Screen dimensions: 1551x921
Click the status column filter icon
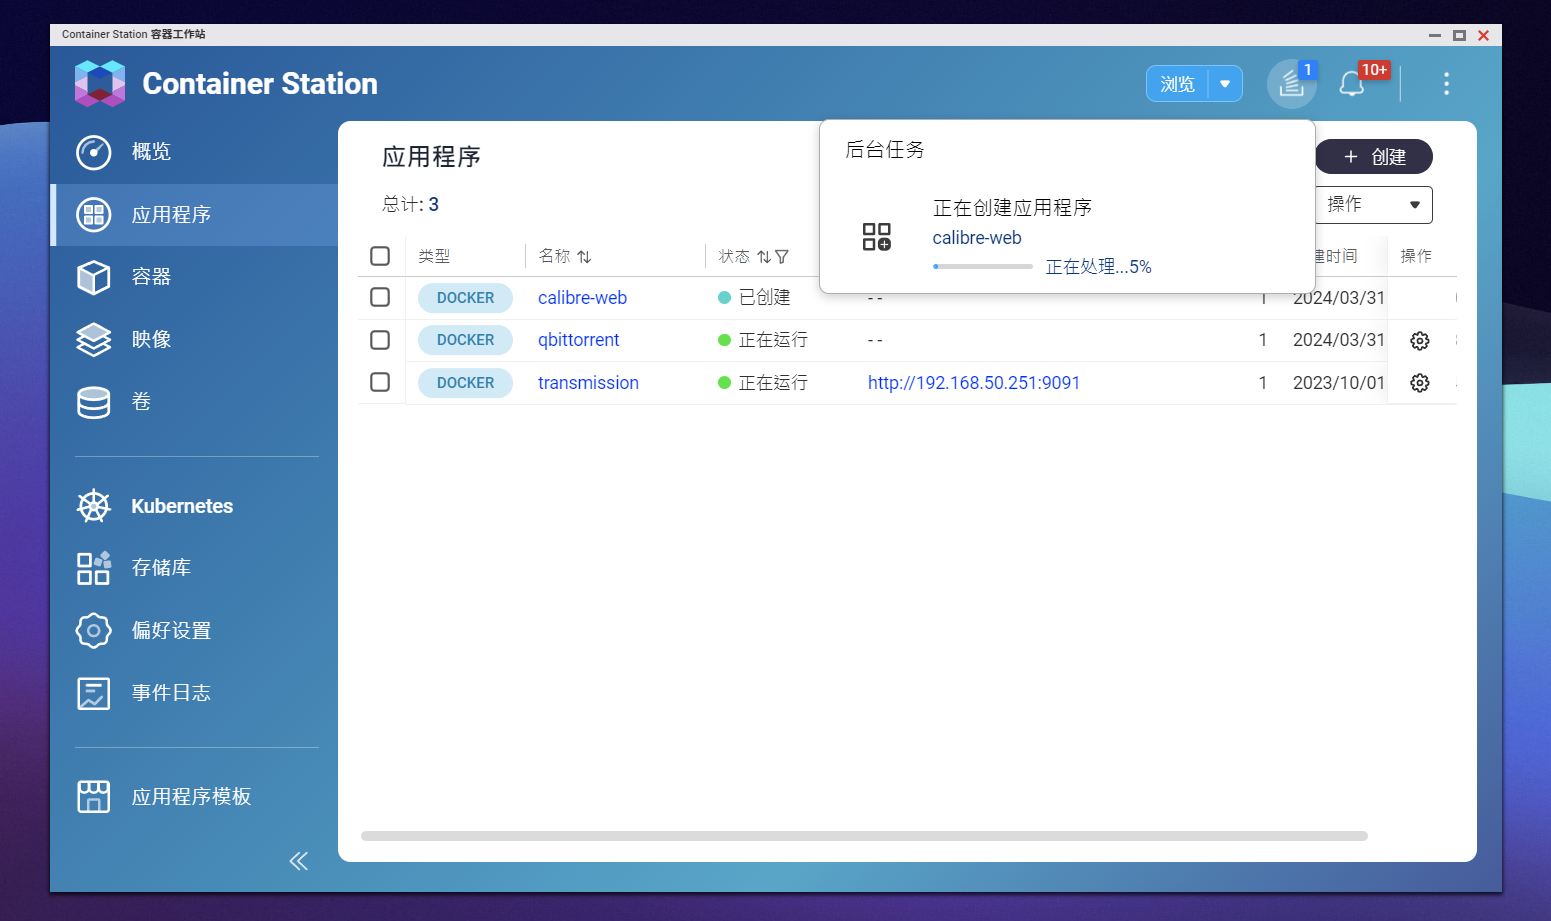click(782, 257)
